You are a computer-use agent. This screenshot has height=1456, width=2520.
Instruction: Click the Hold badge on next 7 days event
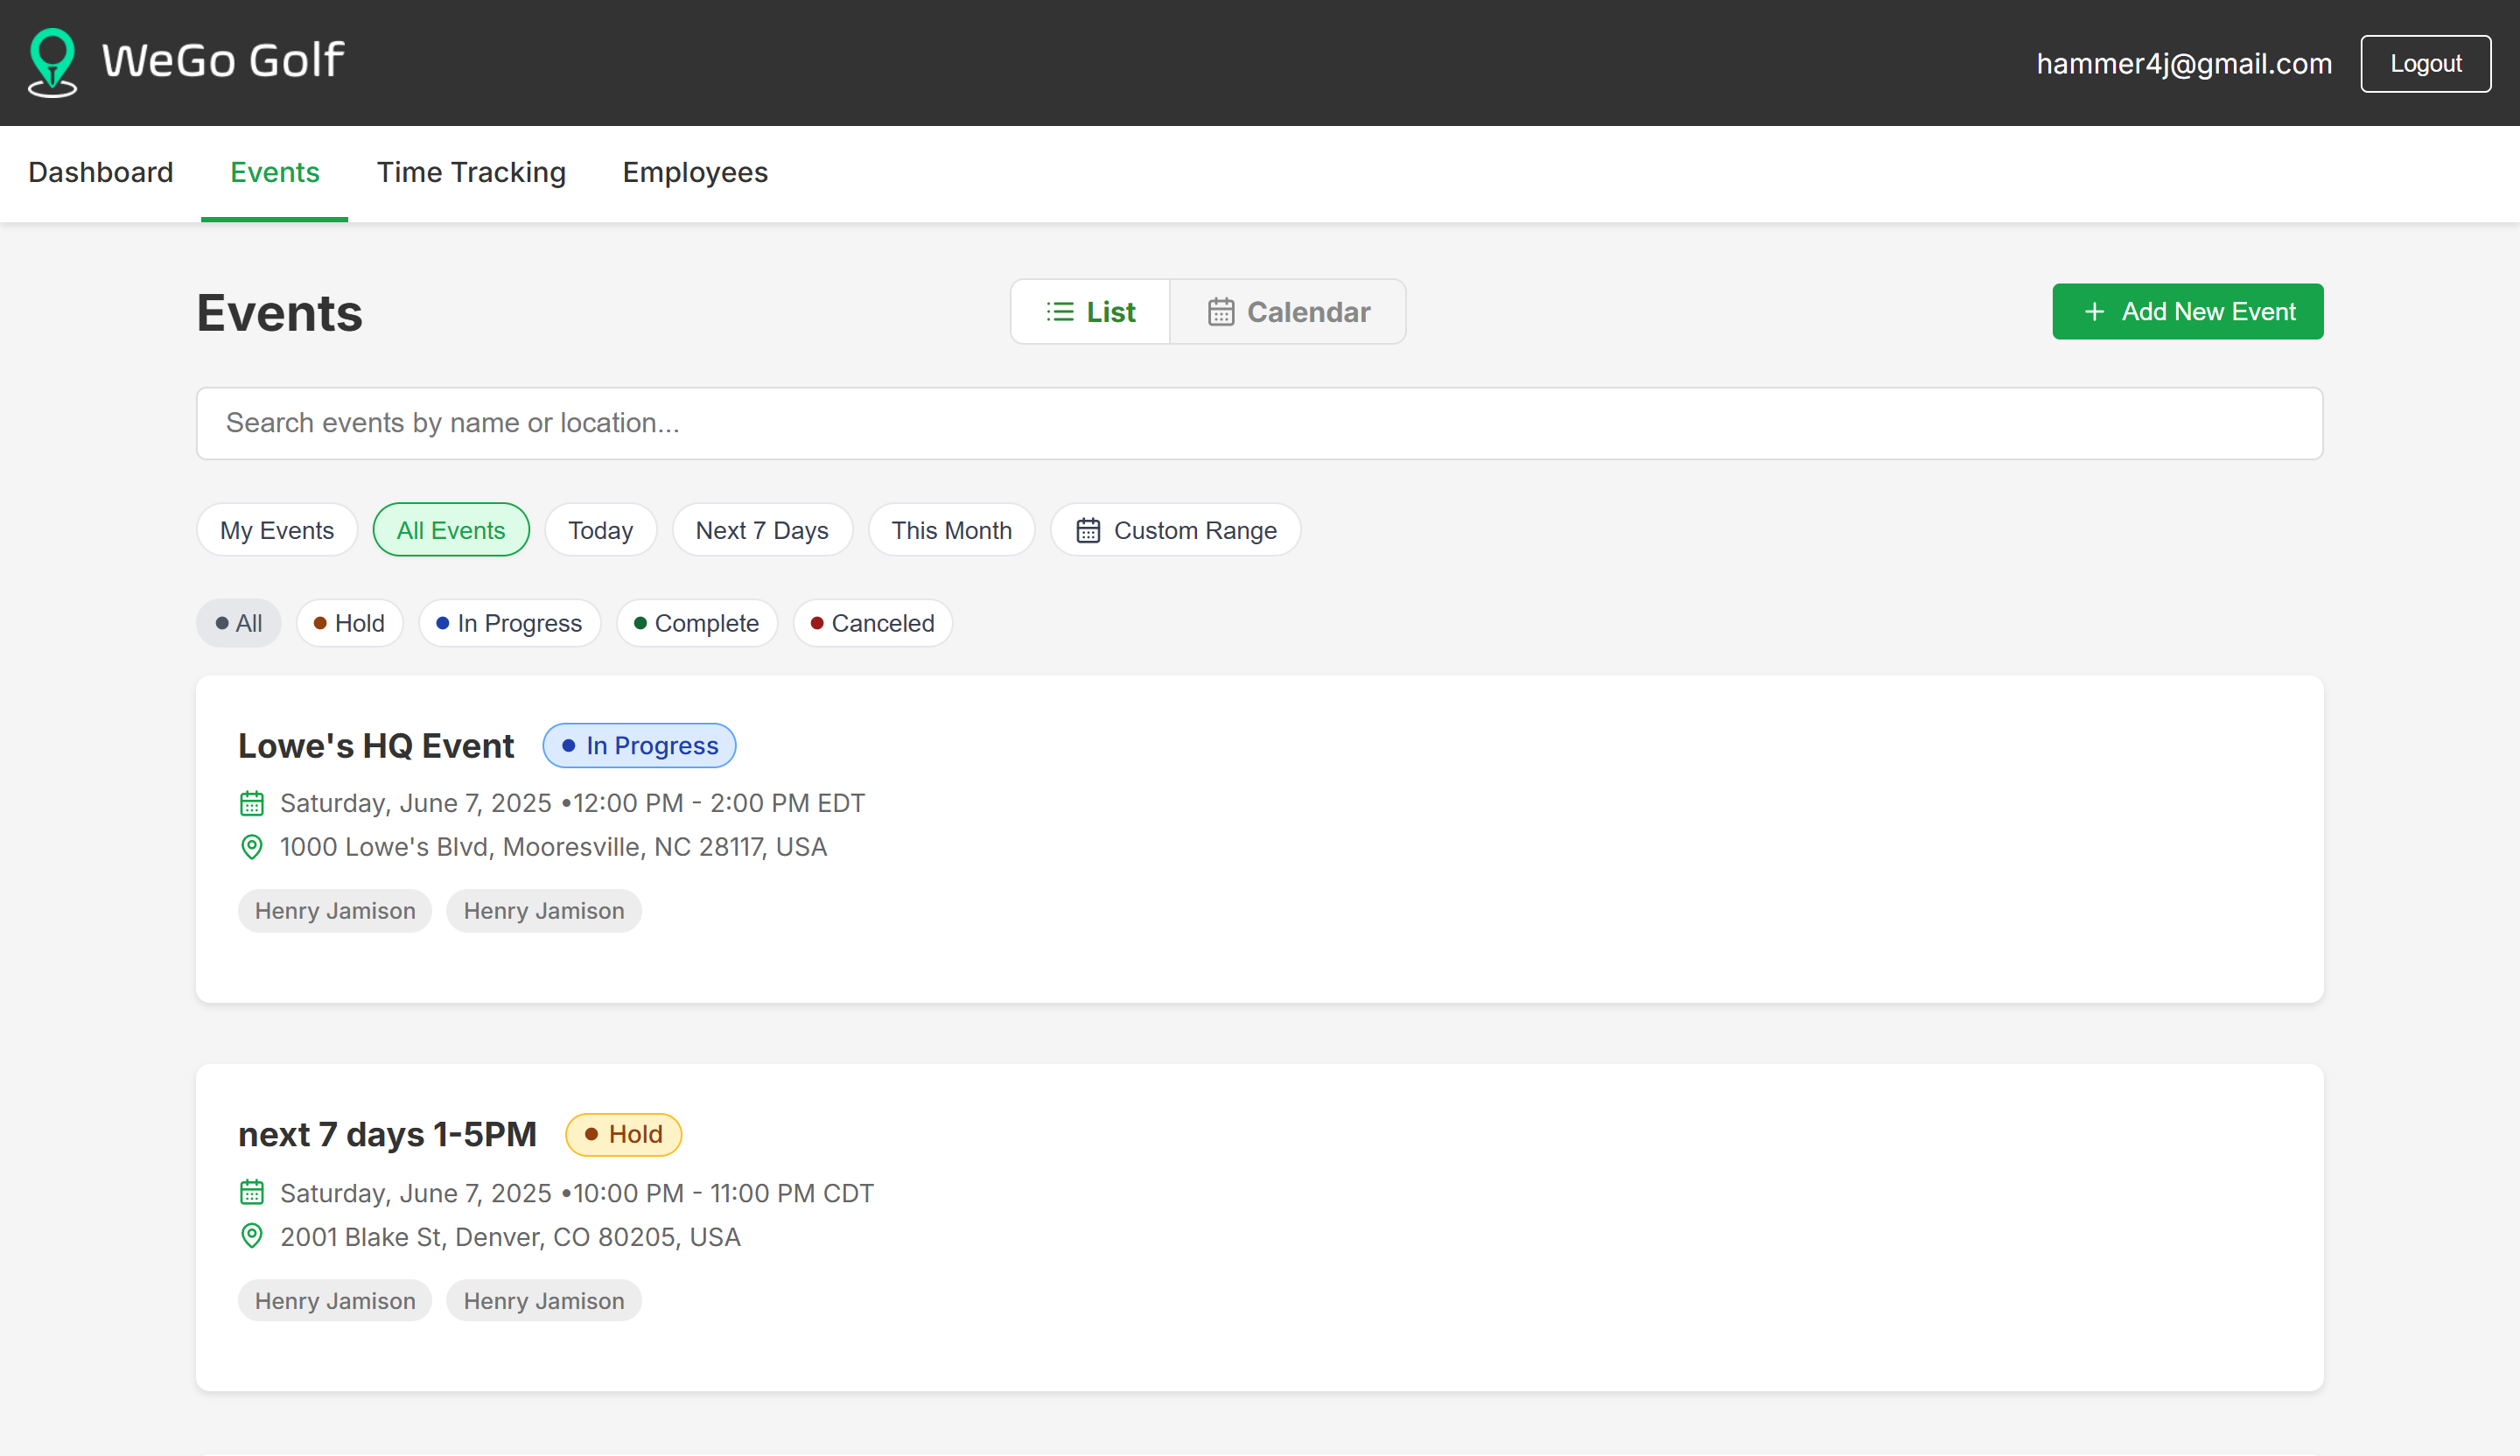click(x=623, y=1134)
